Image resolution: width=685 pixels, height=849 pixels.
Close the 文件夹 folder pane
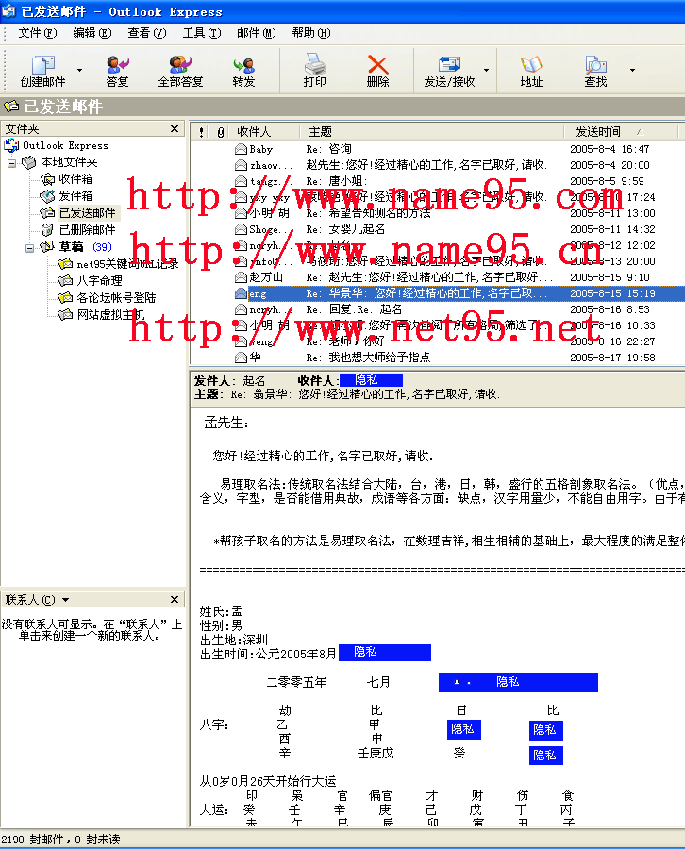[x=174, y=129]
